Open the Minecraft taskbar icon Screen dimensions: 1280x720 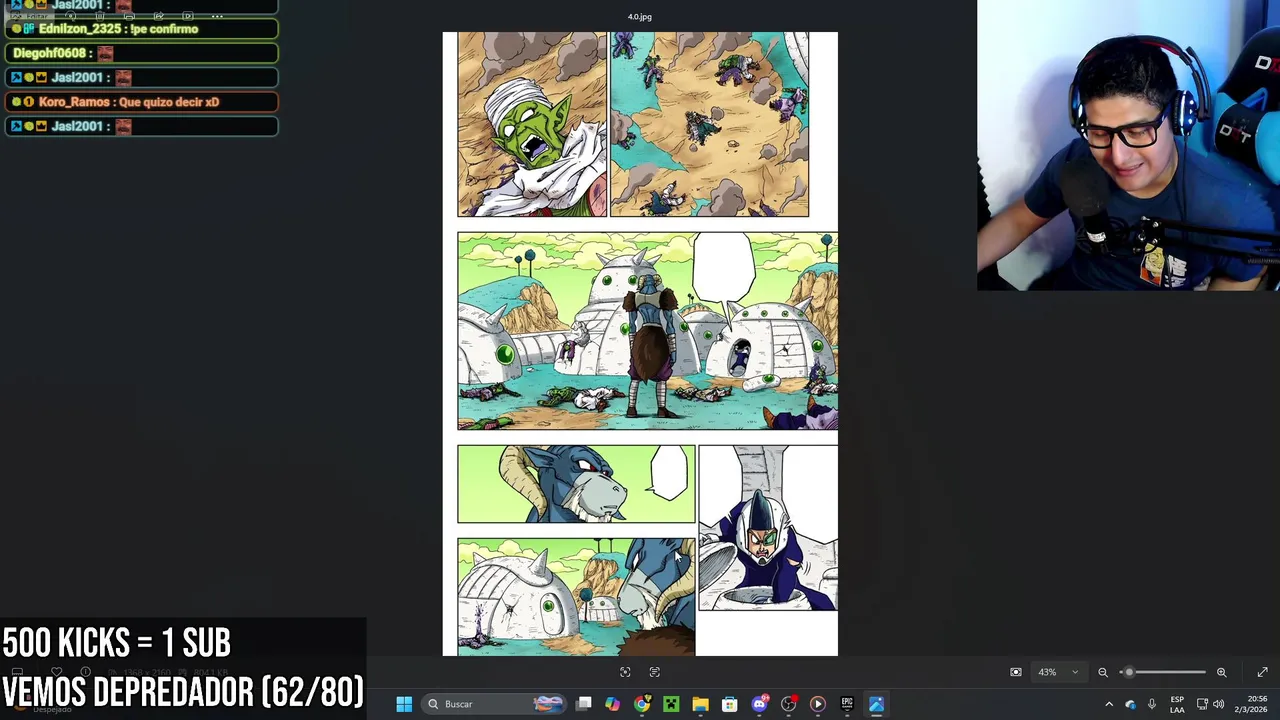click(x=671, y=704)
